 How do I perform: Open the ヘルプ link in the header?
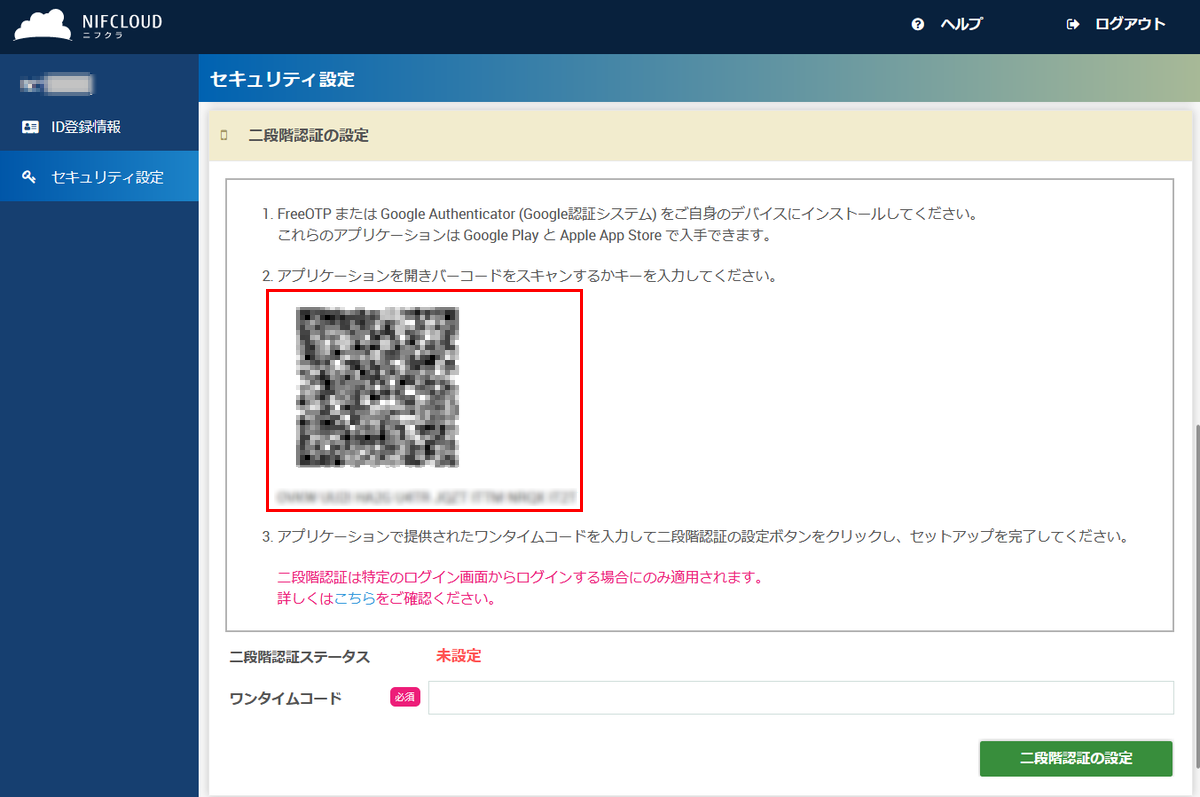click(961, 25)
